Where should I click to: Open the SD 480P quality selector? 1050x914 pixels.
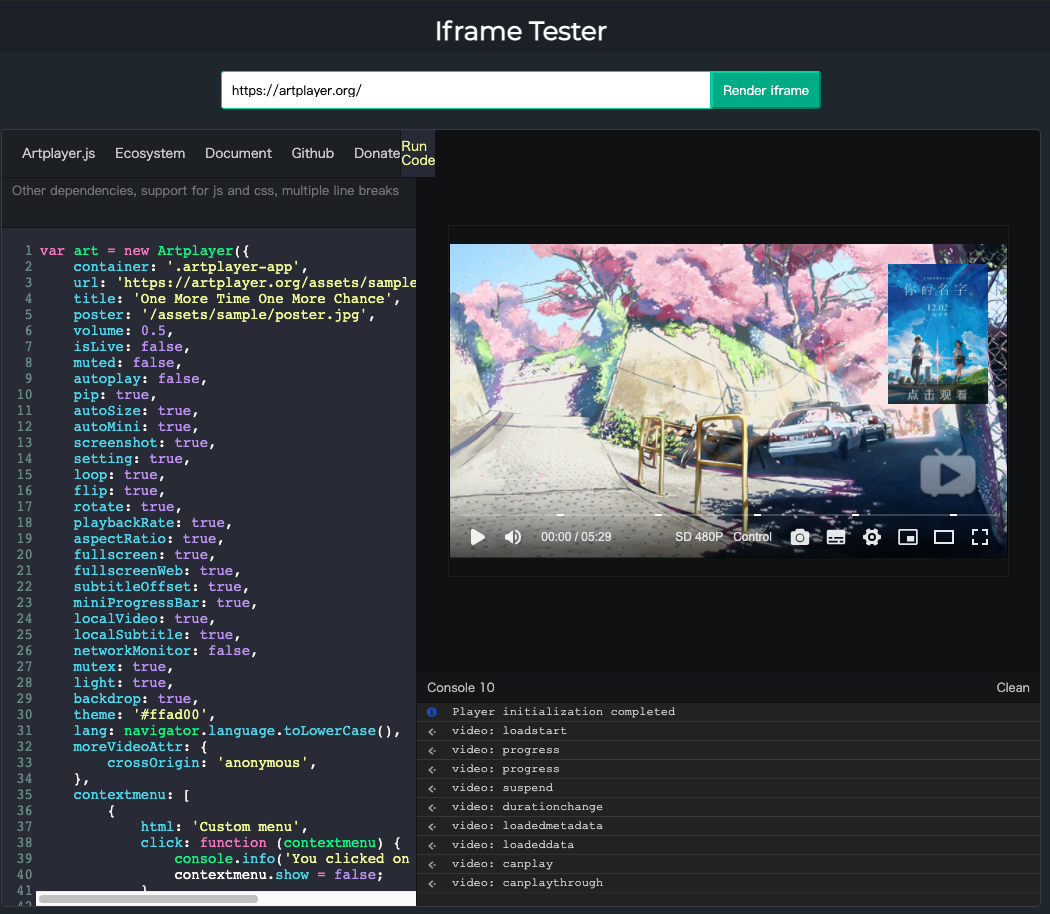click(x=698, y=536)
